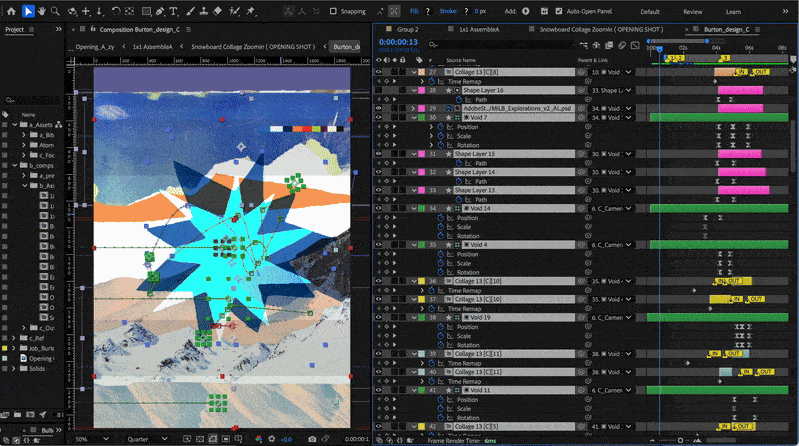The width and height of the screenshot is (799, 446).
Task: Hide the Shape Layer 16 layer
Action: coord(379,90)
